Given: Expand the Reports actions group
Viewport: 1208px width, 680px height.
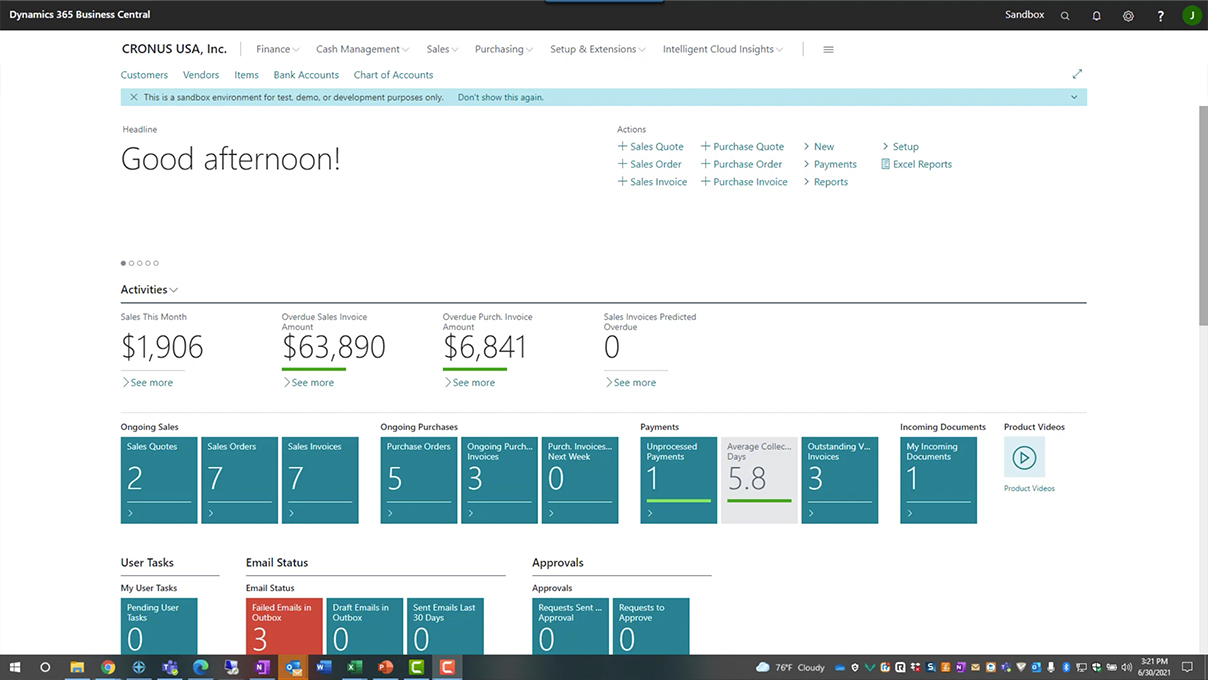Looking at the screenshot, I should pos(826,182).
